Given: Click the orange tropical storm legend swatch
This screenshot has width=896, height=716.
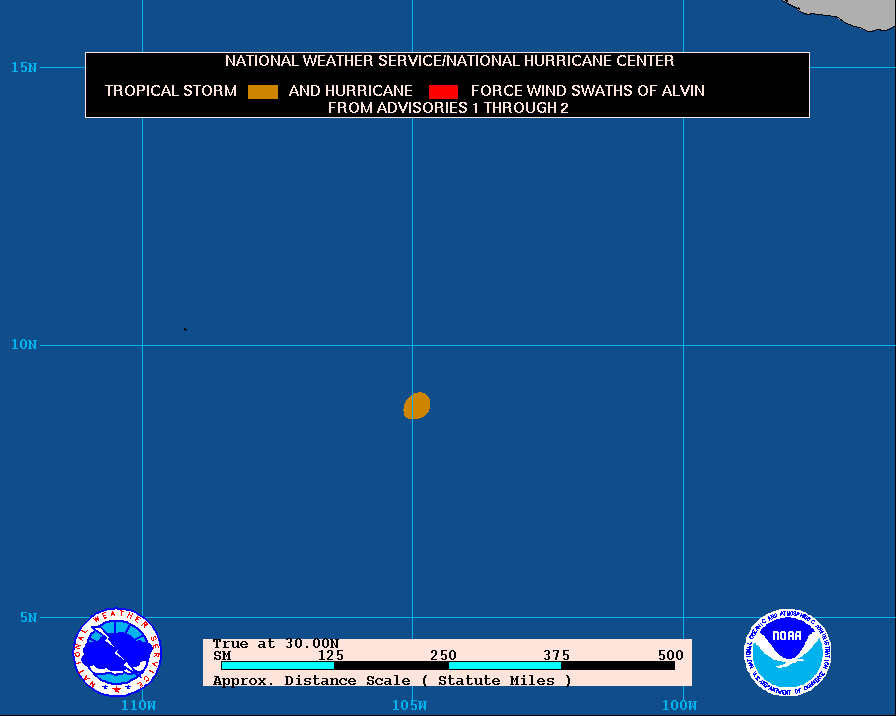Looking at the screenshot, I should point(263,91).
